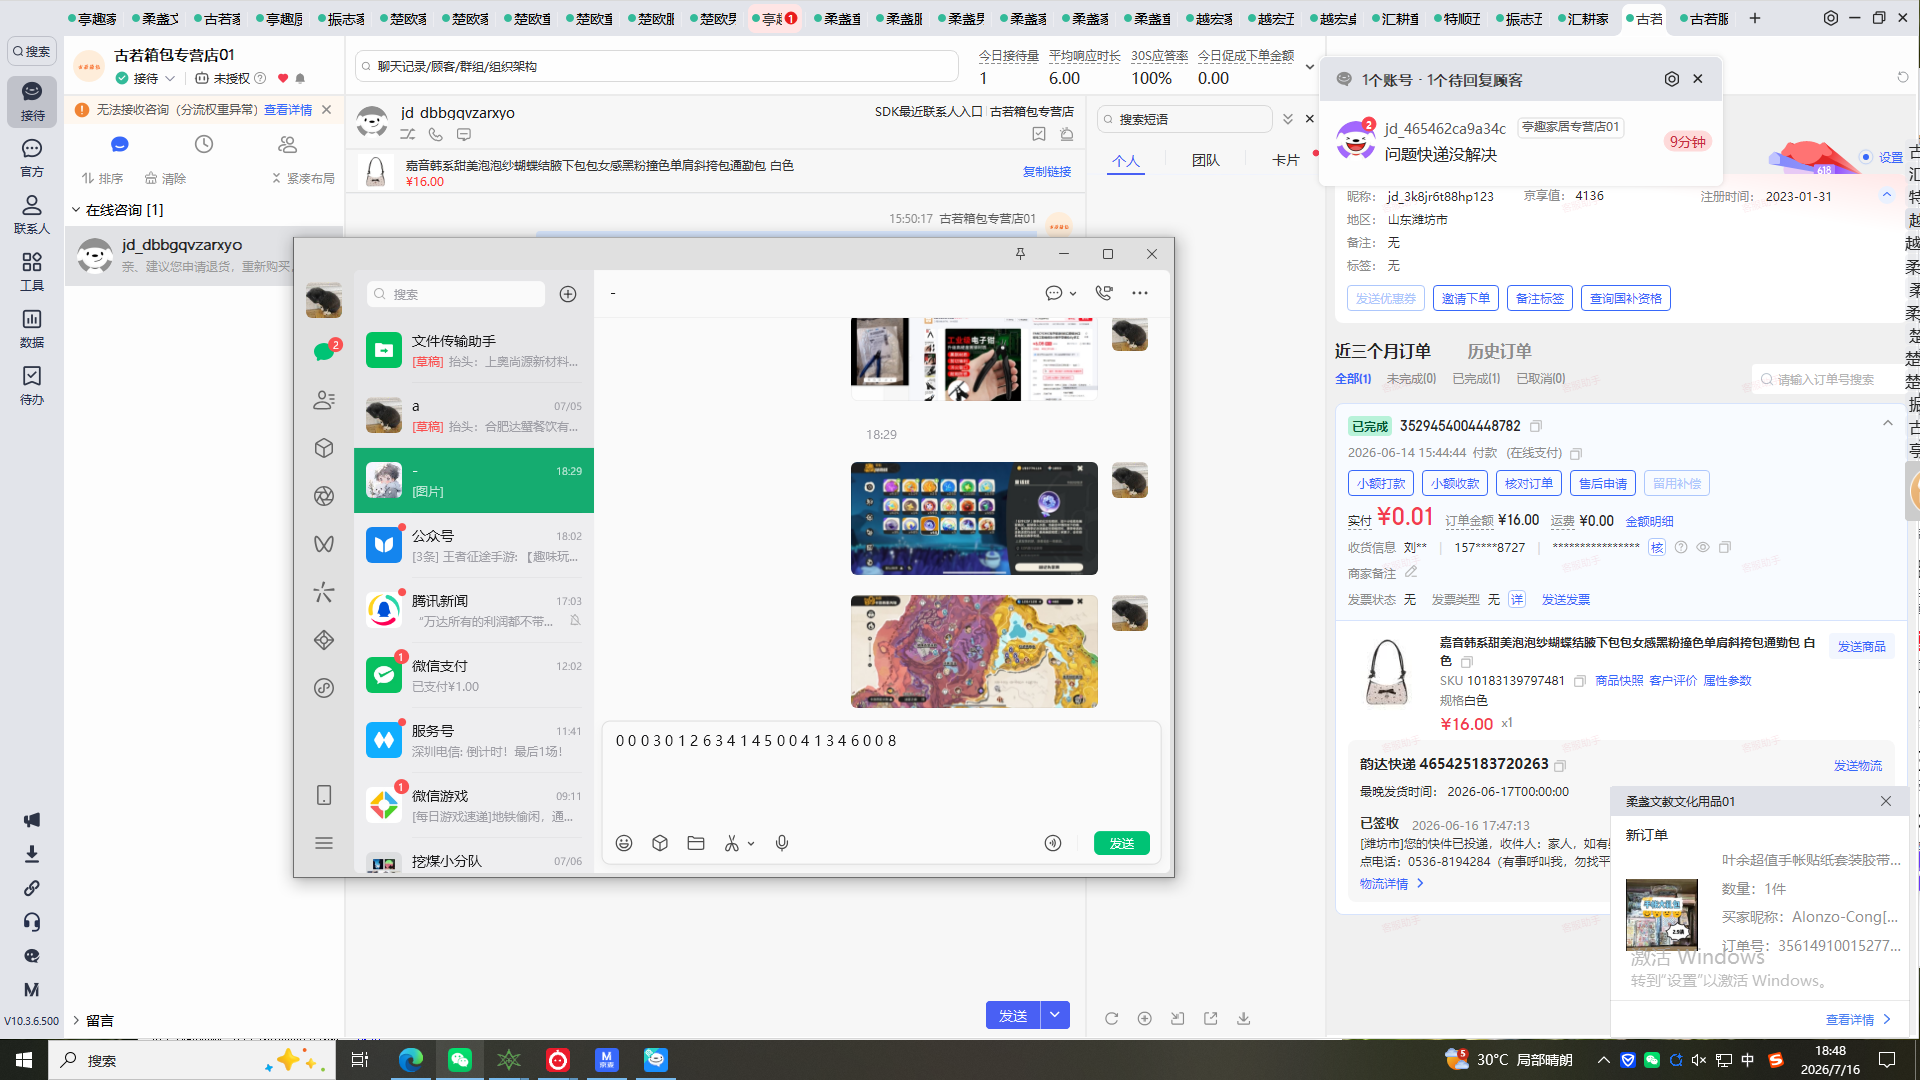Open WeChat sidebar hamburger menu
Screen dimensions: 1920x1080
tap(324, 843)
